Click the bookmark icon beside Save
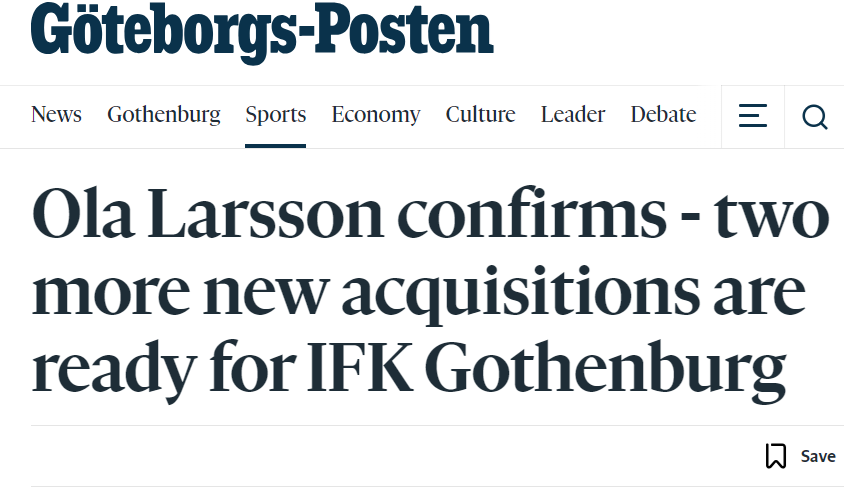 [x=776, y=456]
